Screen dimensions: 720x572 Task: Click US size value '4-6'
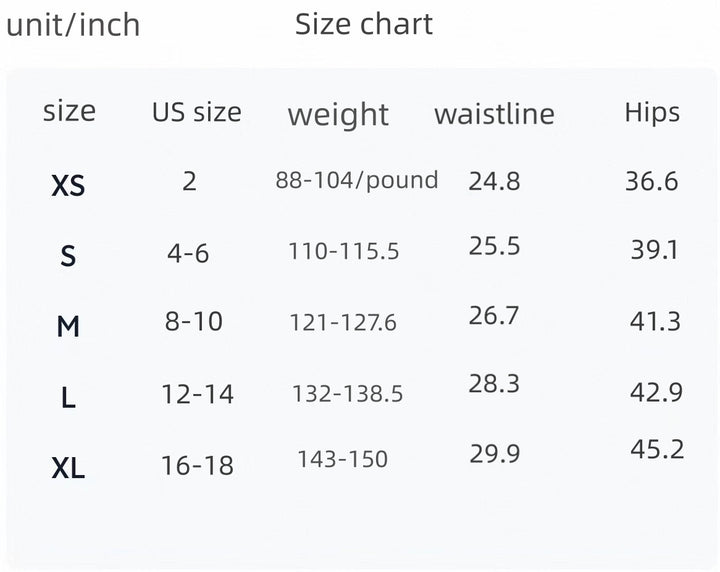click(188, 254)
